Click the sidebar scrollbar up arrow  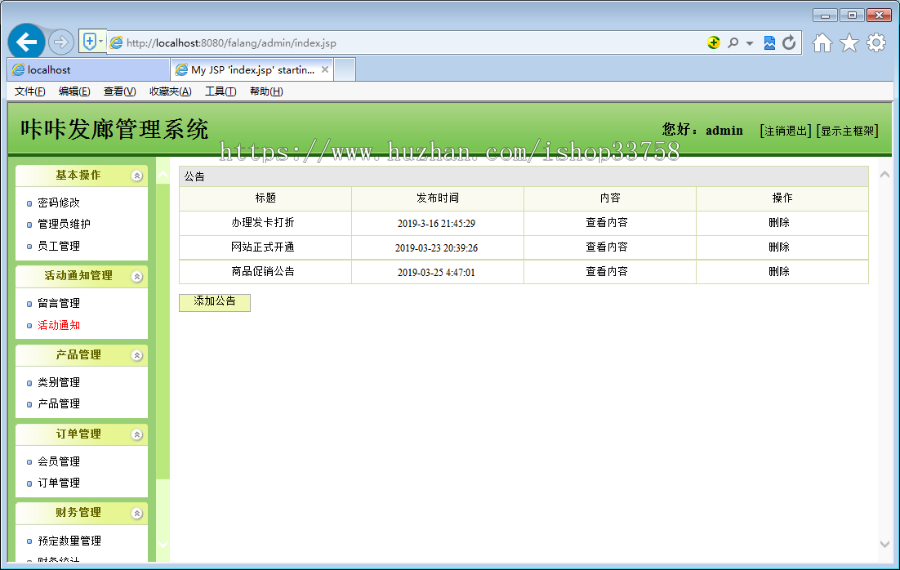163,175
